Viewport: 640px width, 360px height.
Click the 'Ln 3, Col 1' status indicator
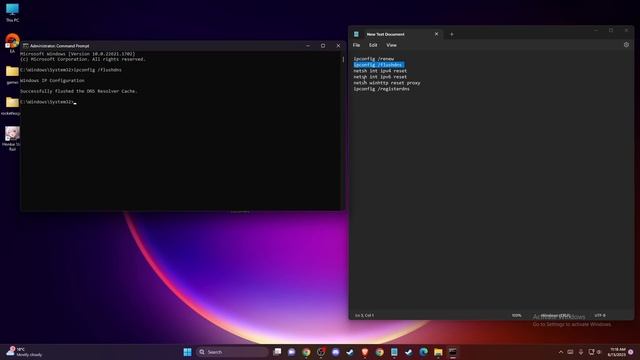click(x=364, y=316)
